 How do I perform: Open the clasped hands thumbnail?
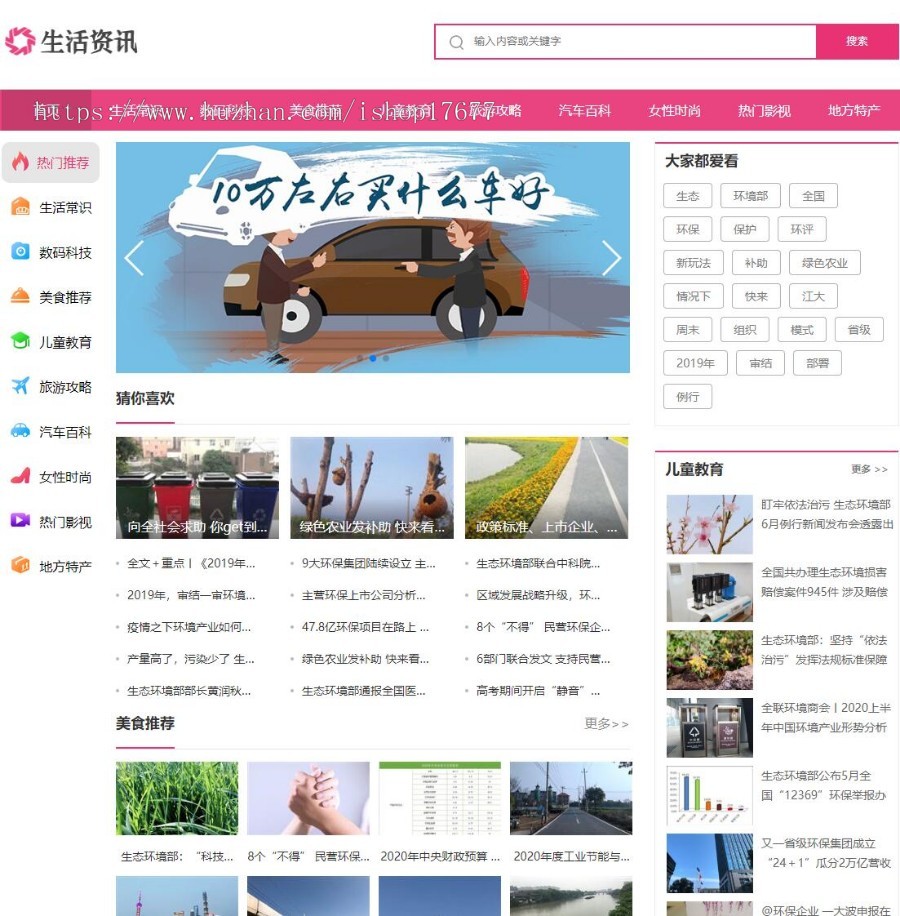pos(308,798)
